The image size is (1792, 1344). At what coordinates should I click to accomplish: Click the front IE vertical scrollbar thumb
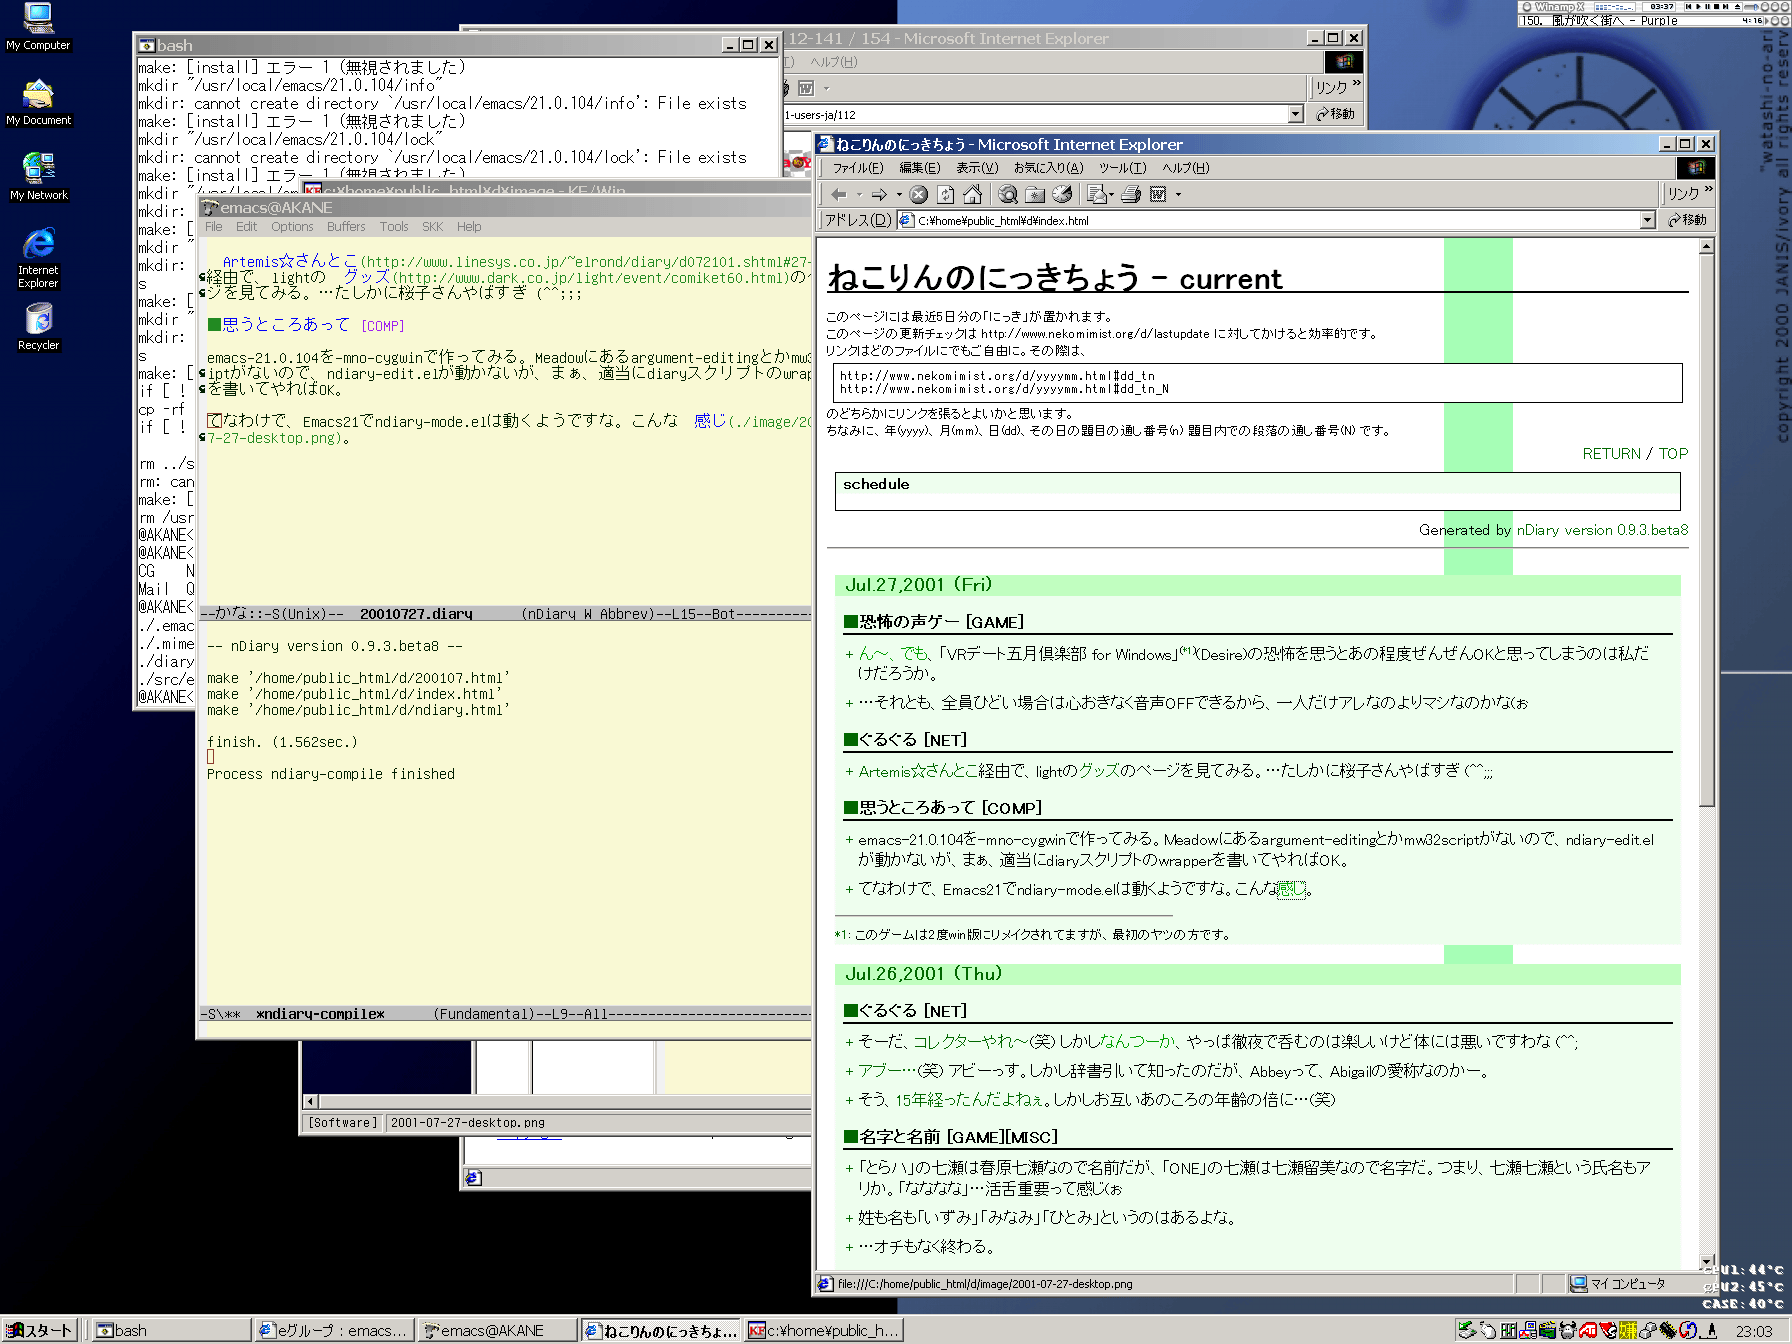1707,529
